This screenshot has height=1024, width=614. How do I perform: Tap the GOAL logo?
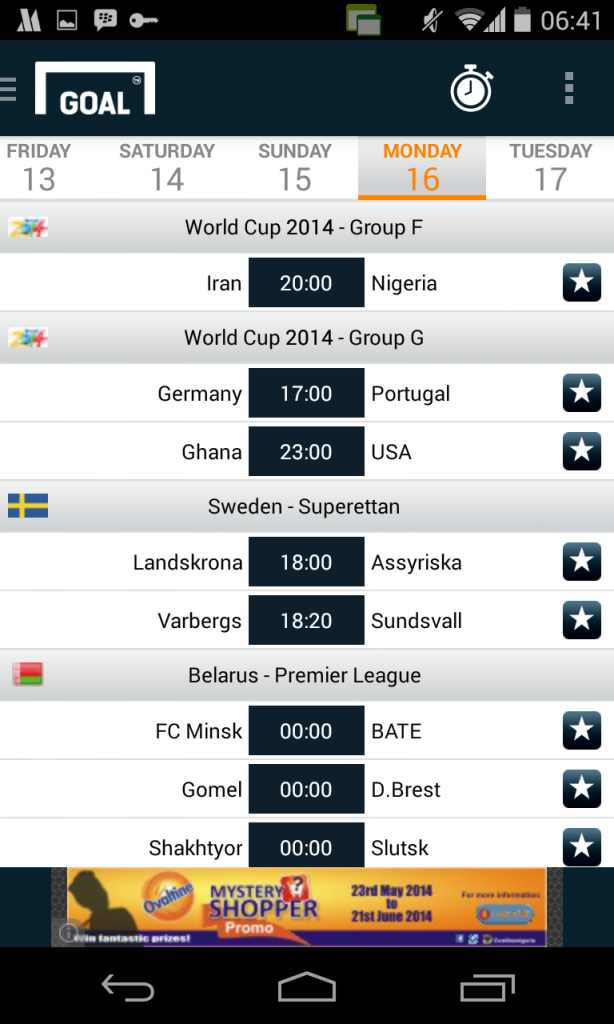click(x=95, y=89)
